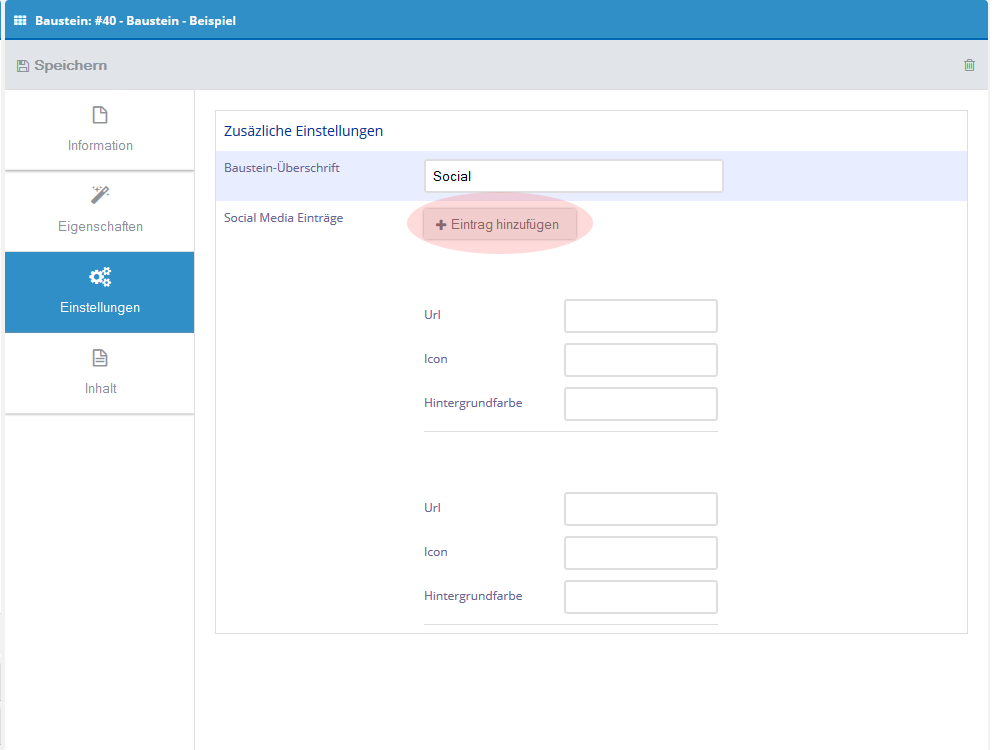
Task: Click the gears Einstellungen icon
Action: coord(100,277)
